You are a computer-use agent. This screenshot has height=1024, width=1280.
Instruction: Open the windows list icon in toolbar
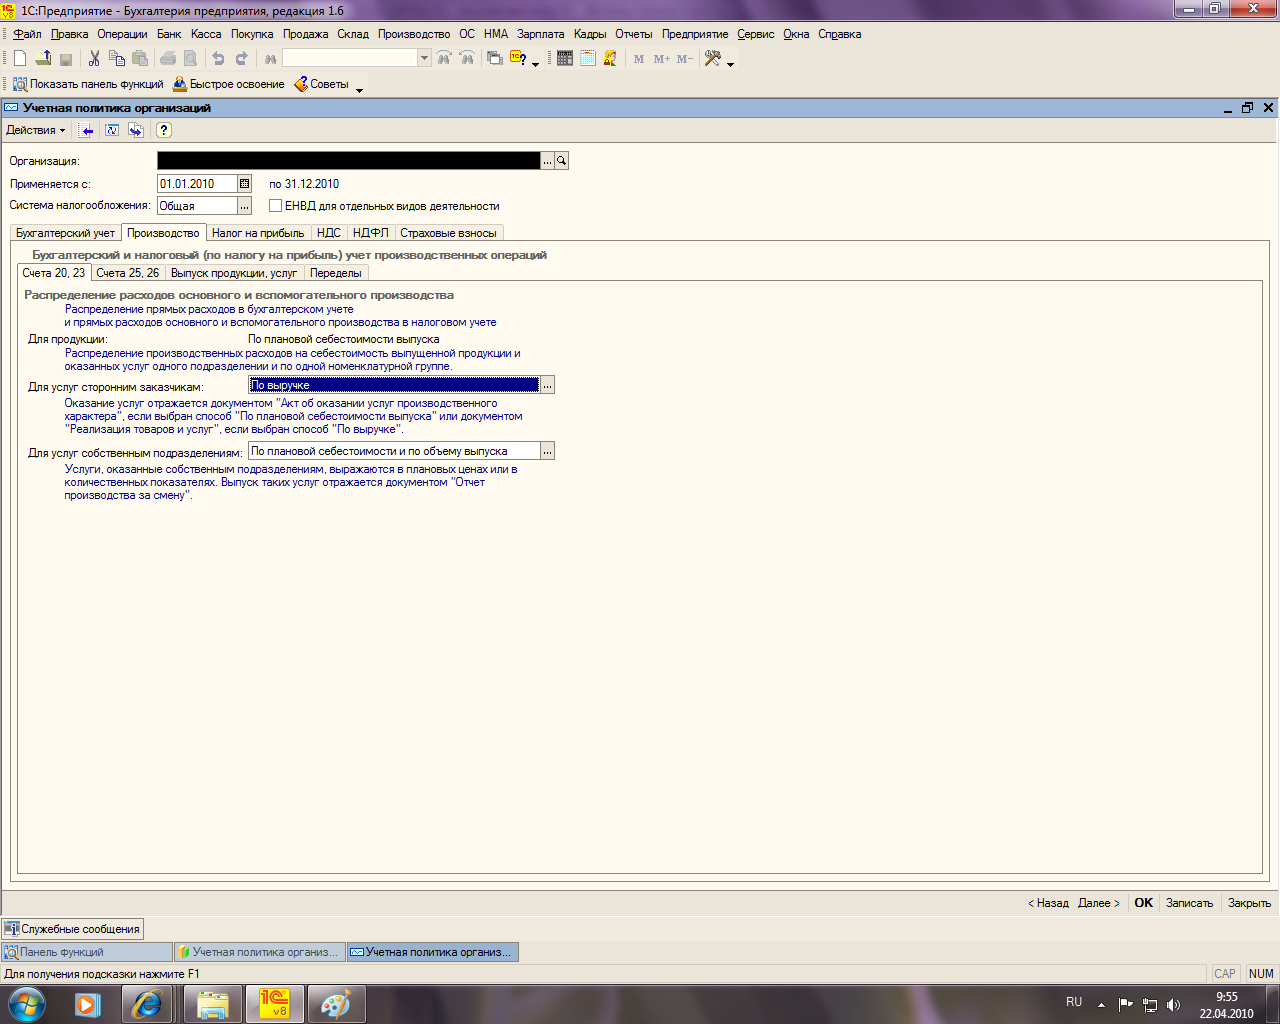(x=494, y=59)
